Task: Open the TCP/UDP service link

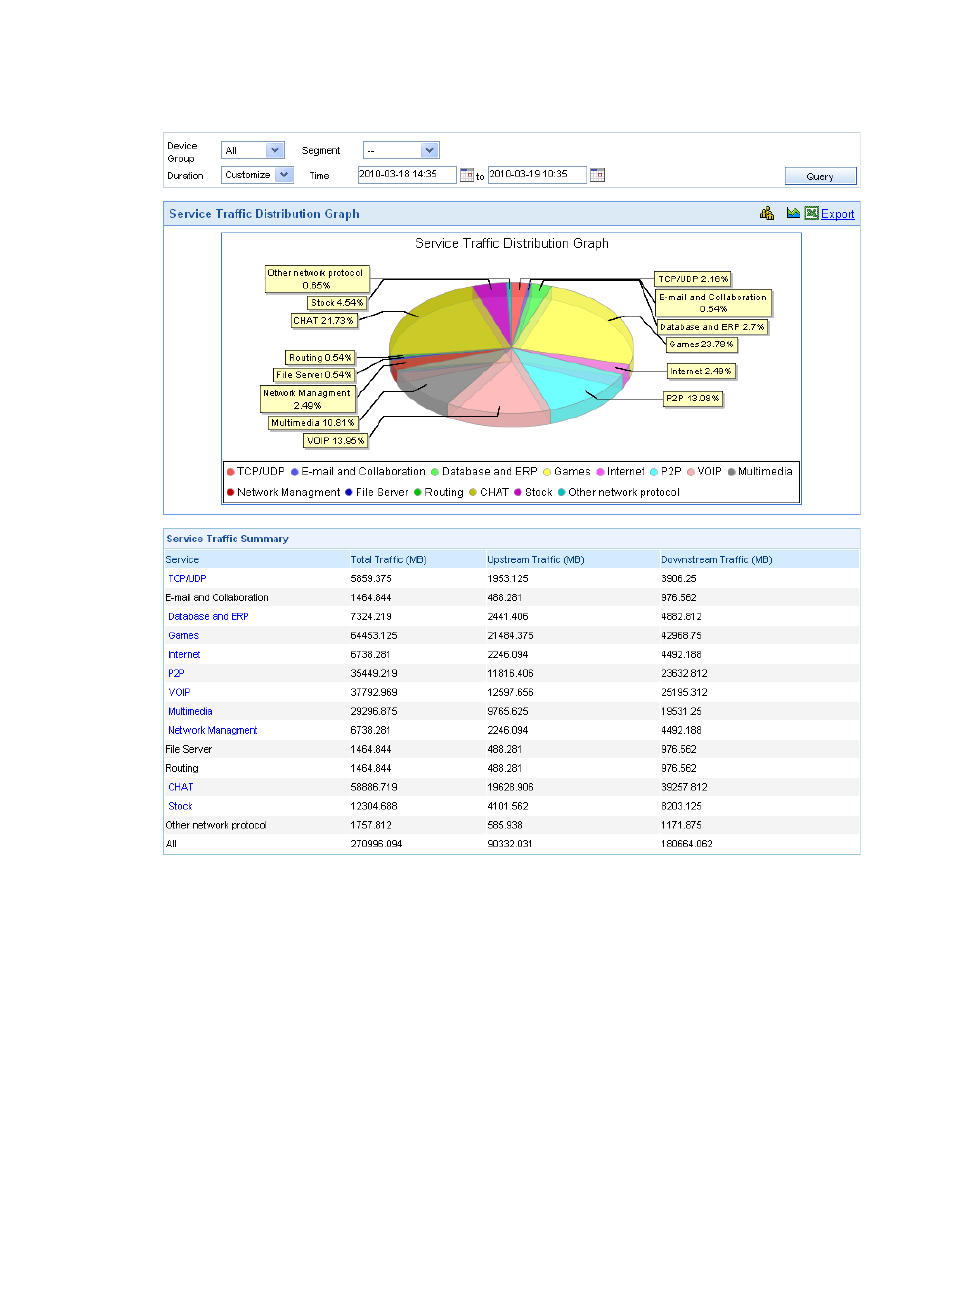Action: pos(187,579)
